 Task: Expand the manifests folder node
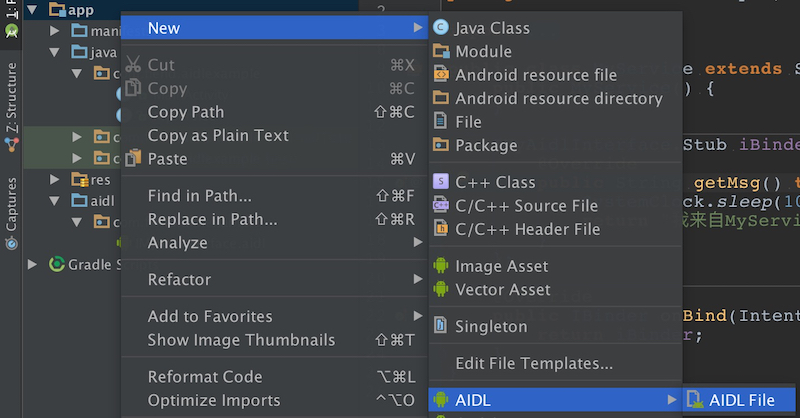(x=55, y=31)
